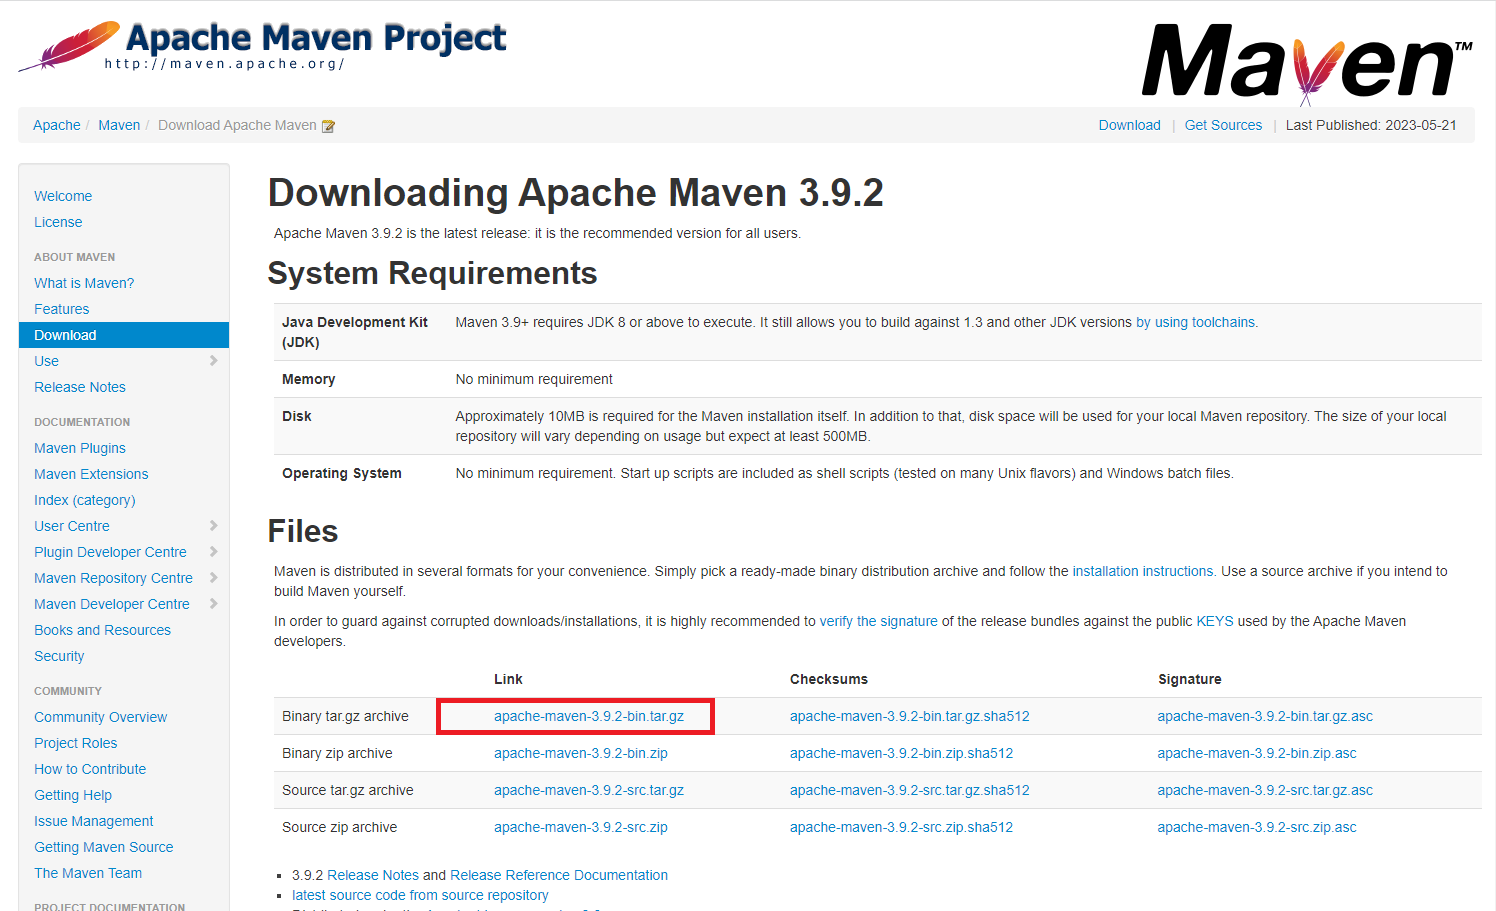Image resolution: width=1496 pixels, height=911 pixels.
Task: Click the edit page icon in breadcrumb
Action: coord(328,126)
